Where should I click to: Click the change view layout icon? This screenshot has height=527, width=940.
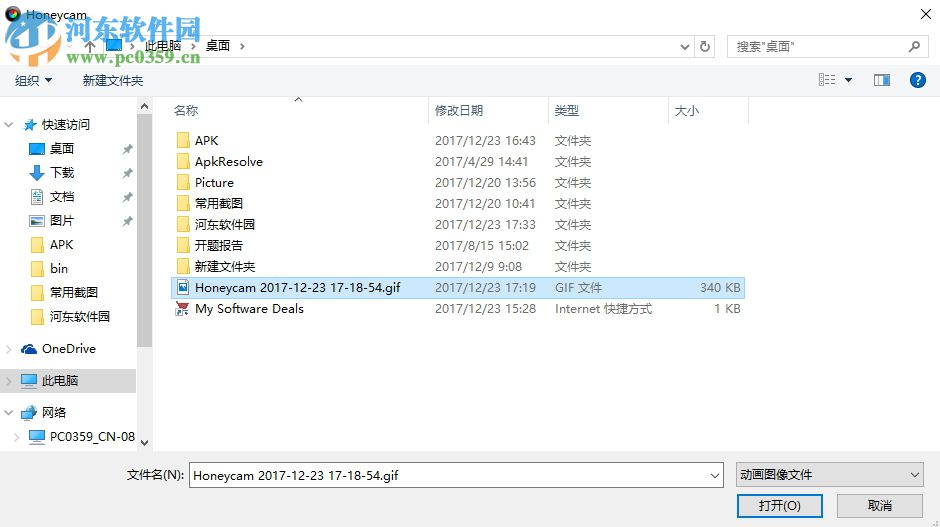(x=827, y=80)
